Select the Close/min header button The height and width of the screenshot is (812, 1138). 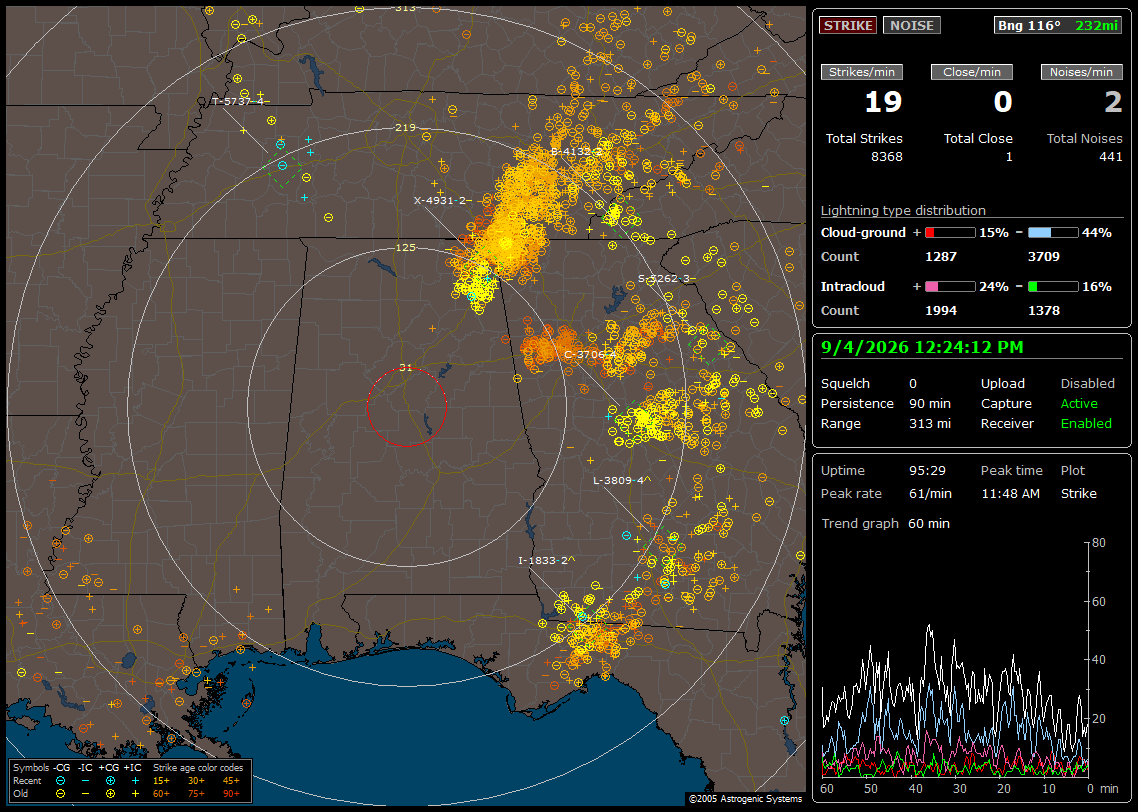tap(972, 72)
